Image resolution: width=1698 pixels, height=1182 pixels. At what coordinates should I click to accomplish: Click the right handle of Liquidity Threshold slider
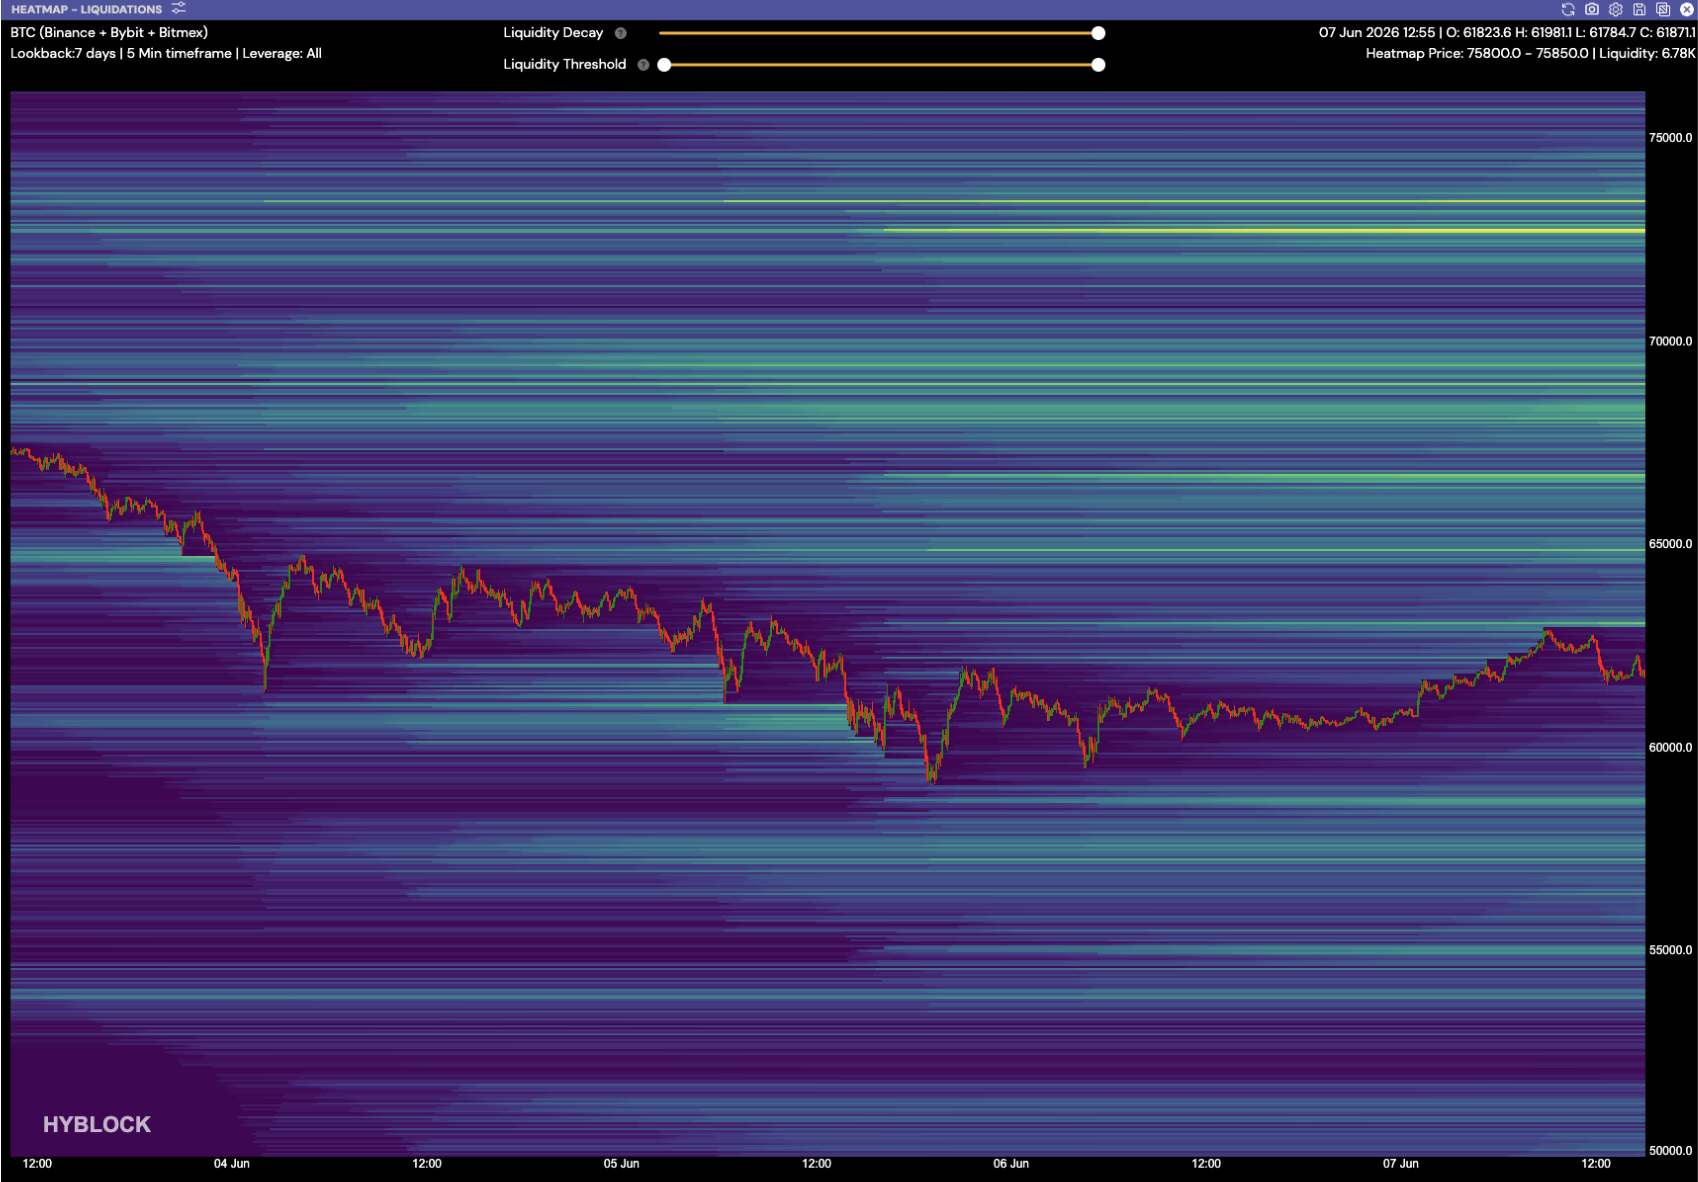(1098, 65)
